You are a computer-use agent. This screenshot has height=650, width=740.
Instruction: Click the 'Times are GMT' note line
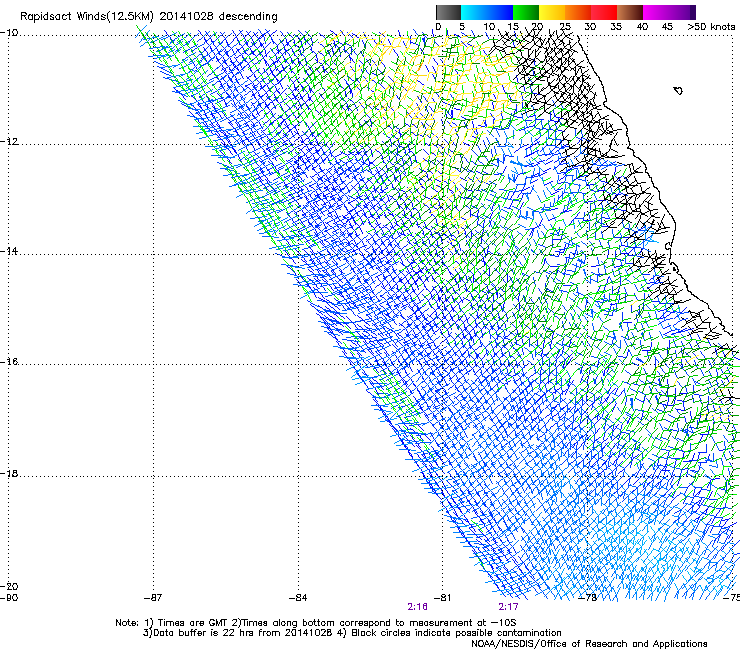coord(316,623)
